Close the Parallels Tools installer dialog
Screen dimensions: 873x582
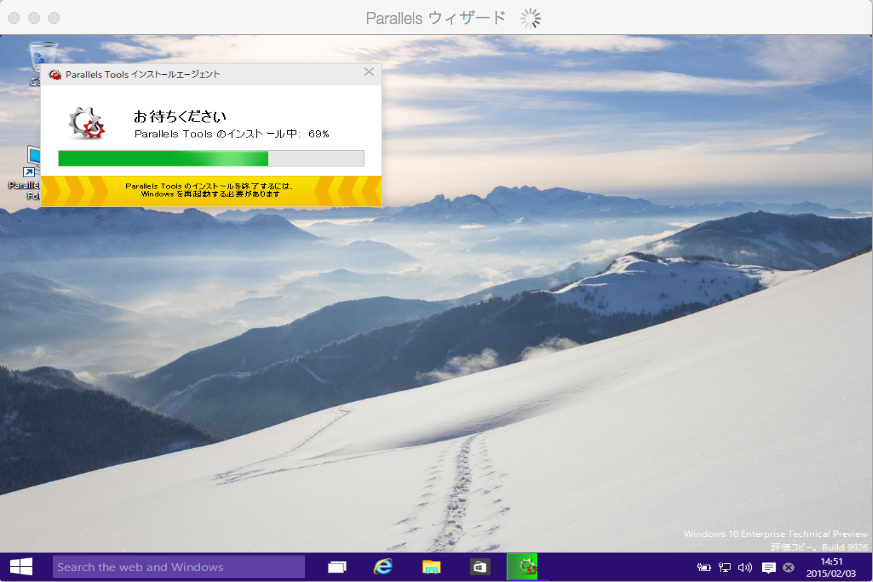click(x=369, y=72)
